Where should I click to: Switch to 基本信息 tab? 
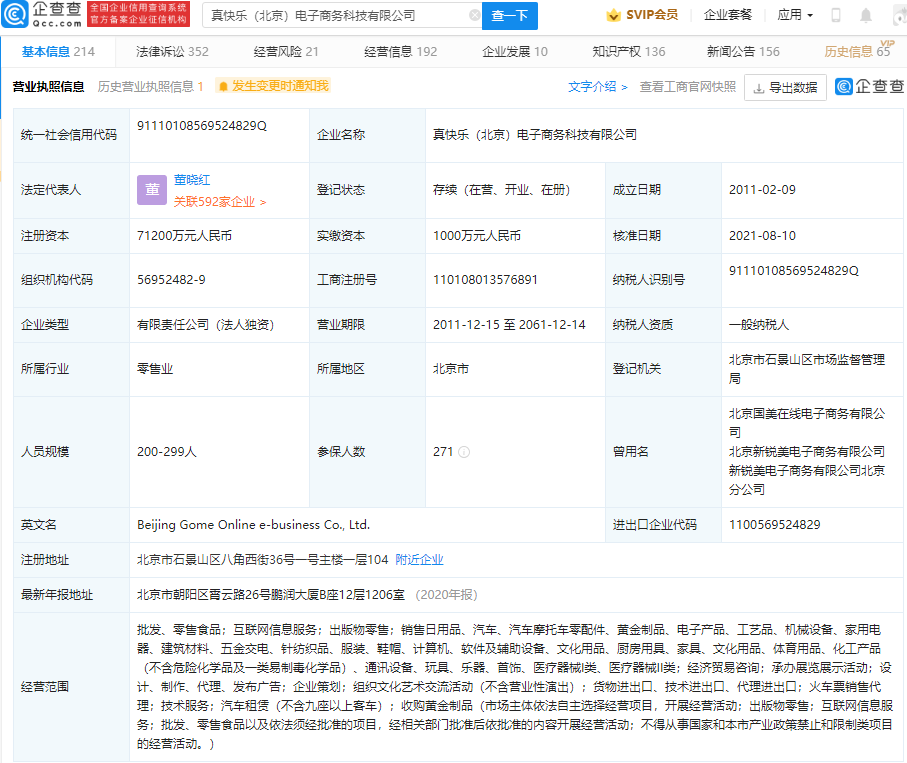(x=58, y=52)
